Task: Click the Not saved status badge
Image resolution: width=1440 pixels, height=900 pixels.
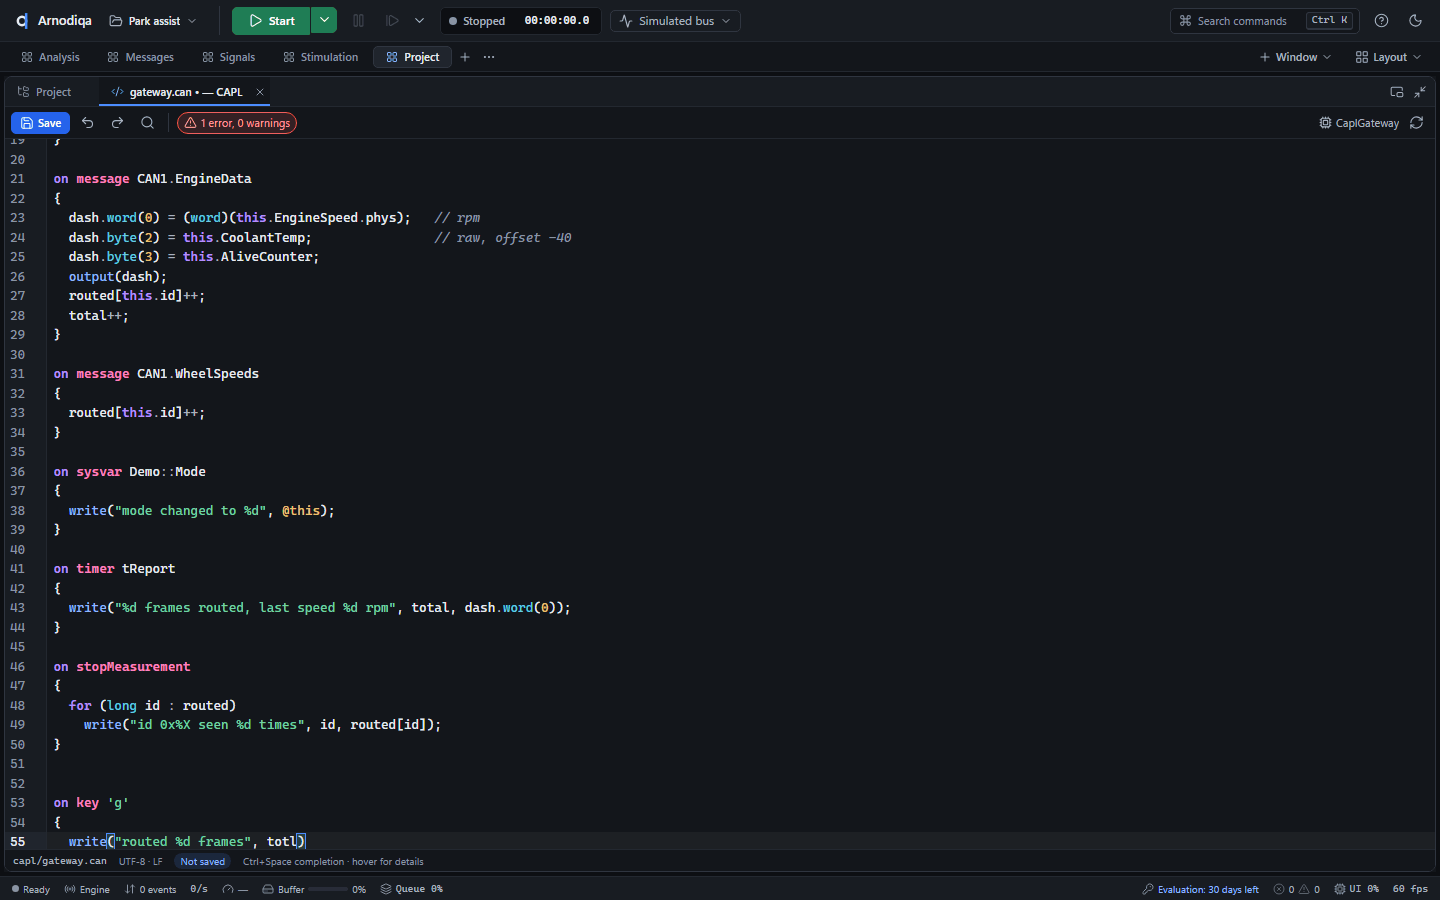Action: pos(203,862)
